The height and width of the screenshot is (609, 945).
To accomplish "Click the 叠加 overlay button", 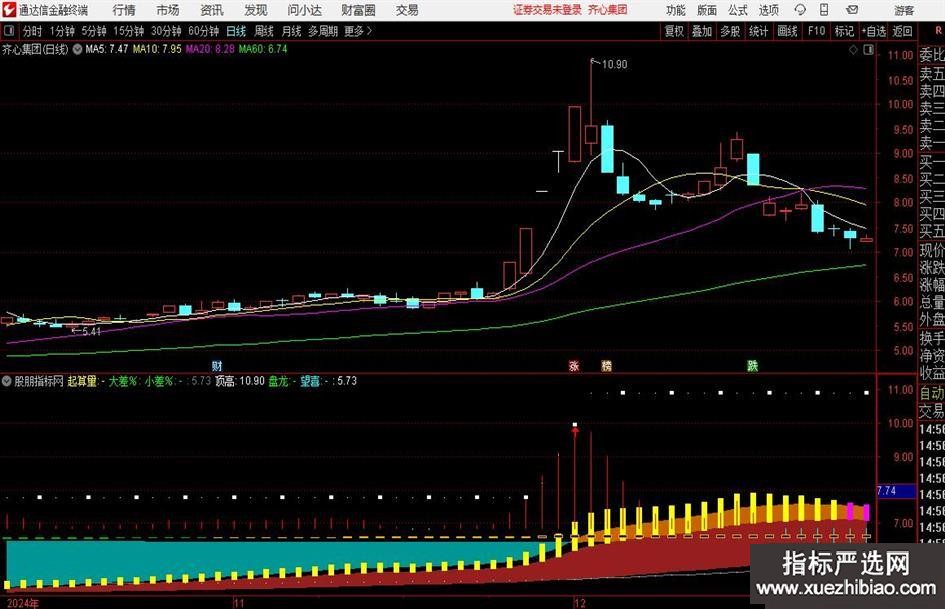I will 702,31.
